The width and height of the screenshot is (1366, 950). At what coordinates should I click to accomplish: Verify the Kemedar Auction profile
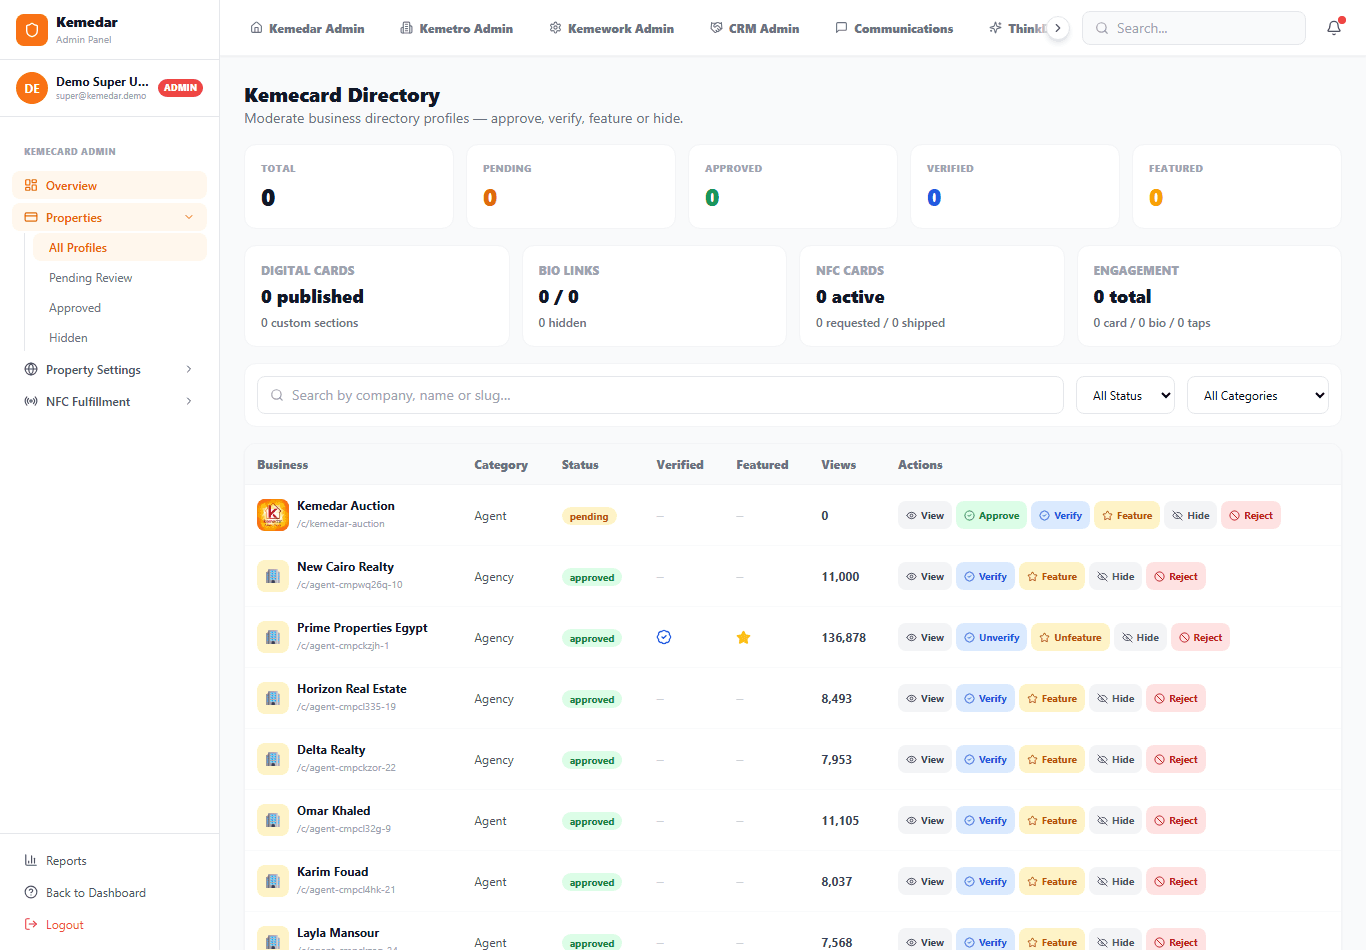pos(1060,515)
